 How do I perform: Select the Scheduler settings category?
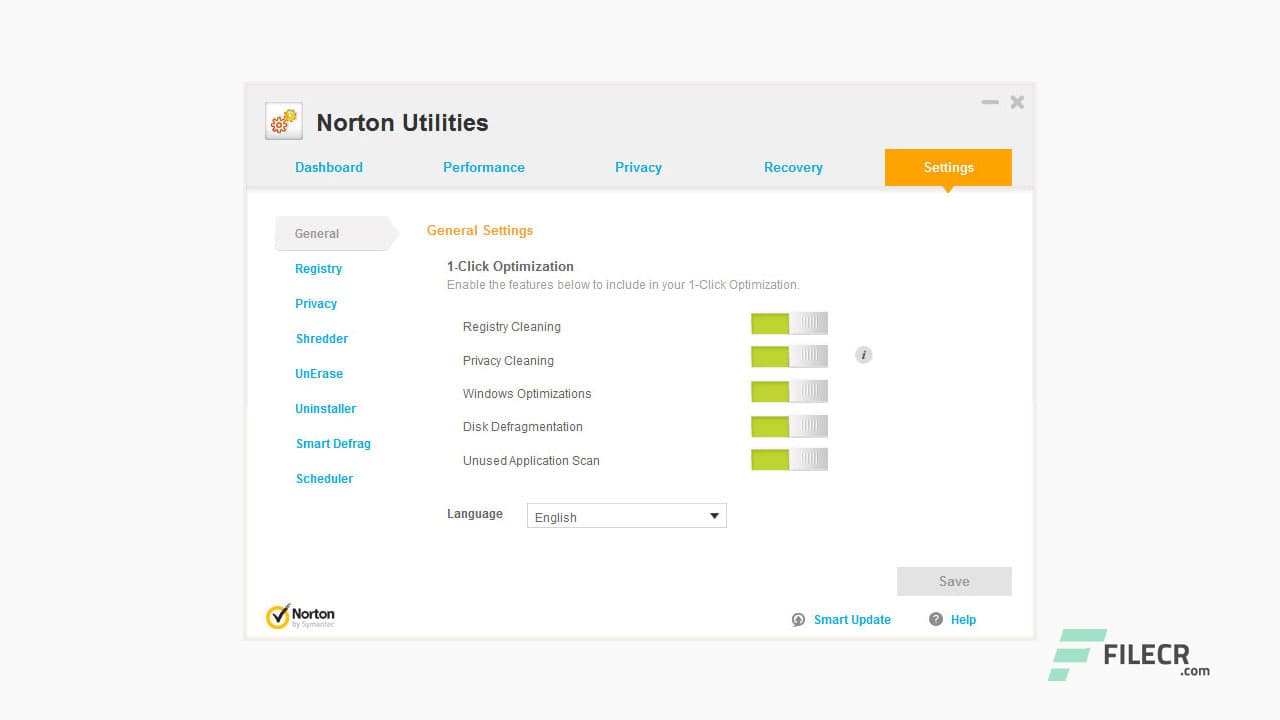click(324, 478)
